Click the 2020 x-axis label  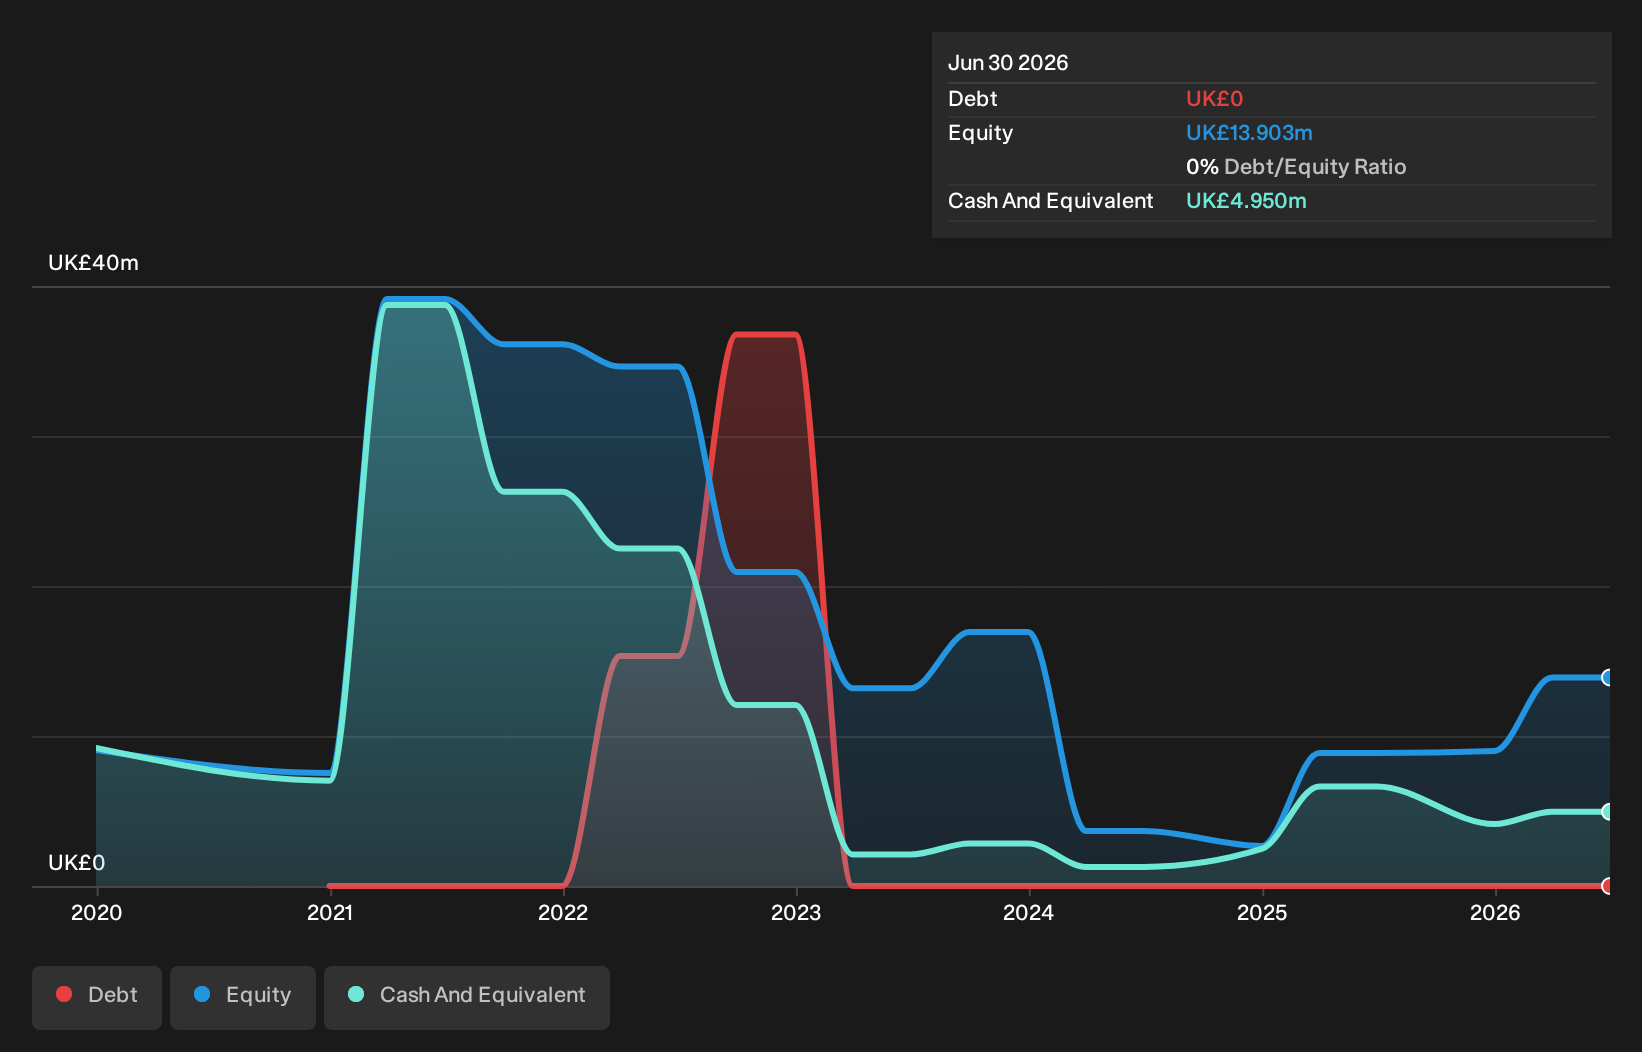coord(97,913)
